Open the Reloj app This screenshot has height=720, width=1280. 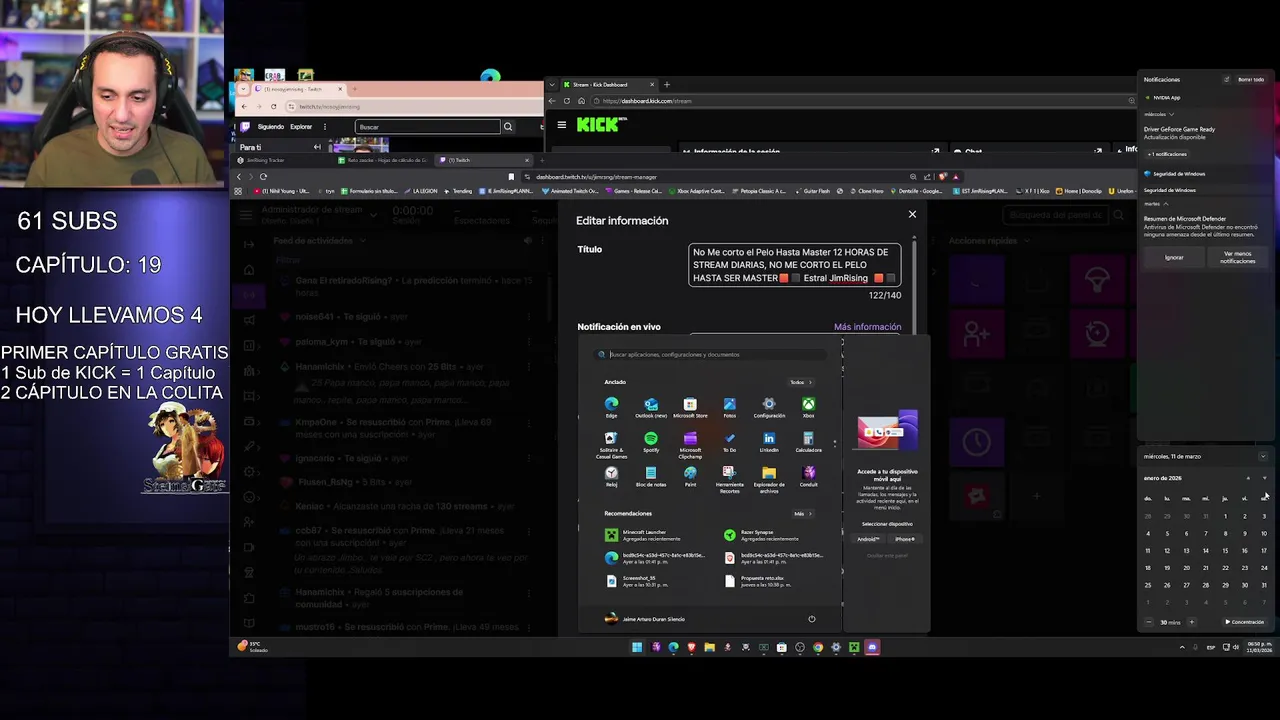[x=611, y=476]
